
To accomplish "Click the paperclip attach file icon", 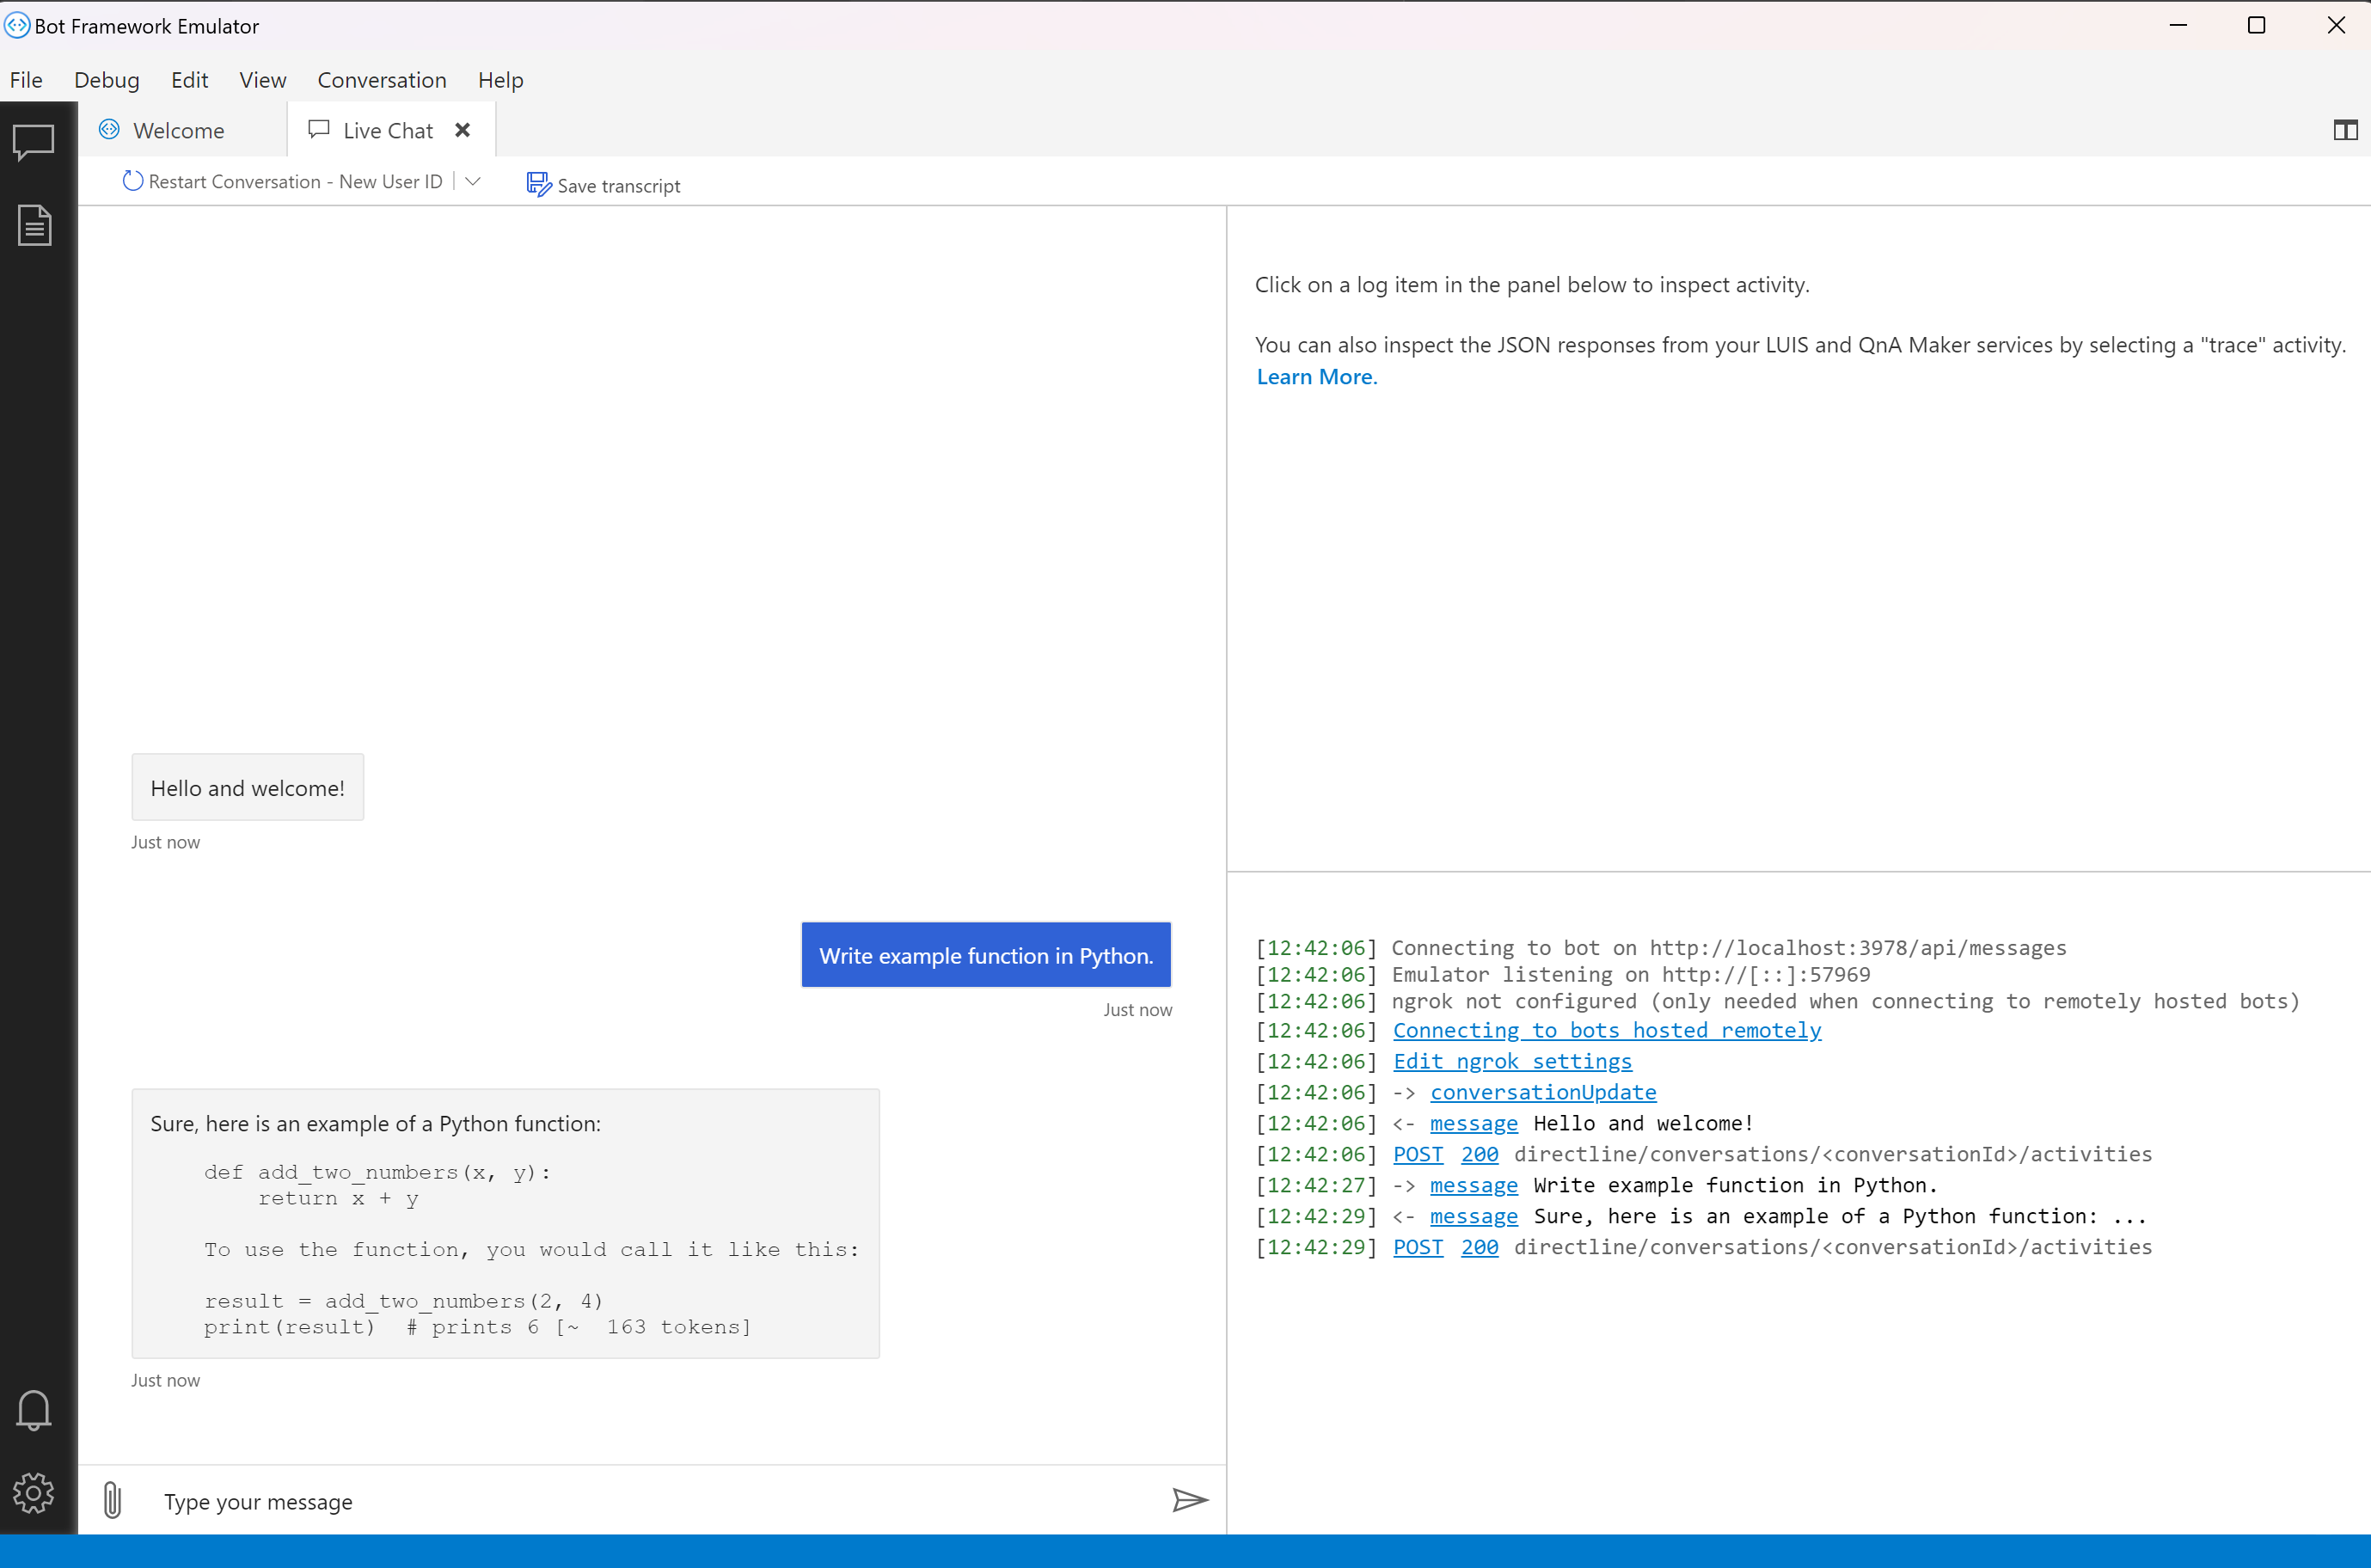I will (x=112, y=1500).
